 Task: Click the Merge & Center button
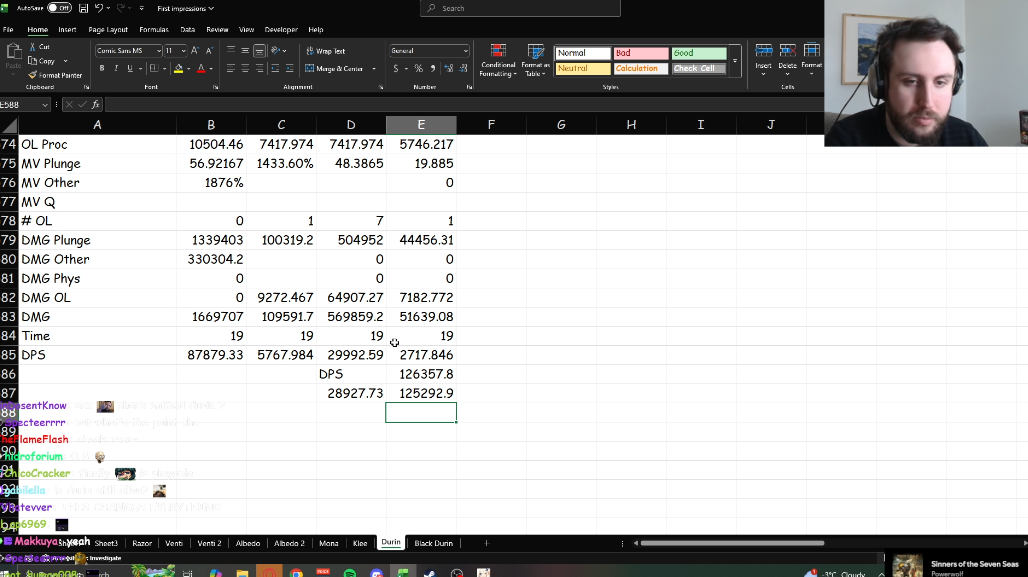click(x=334, y=68)
